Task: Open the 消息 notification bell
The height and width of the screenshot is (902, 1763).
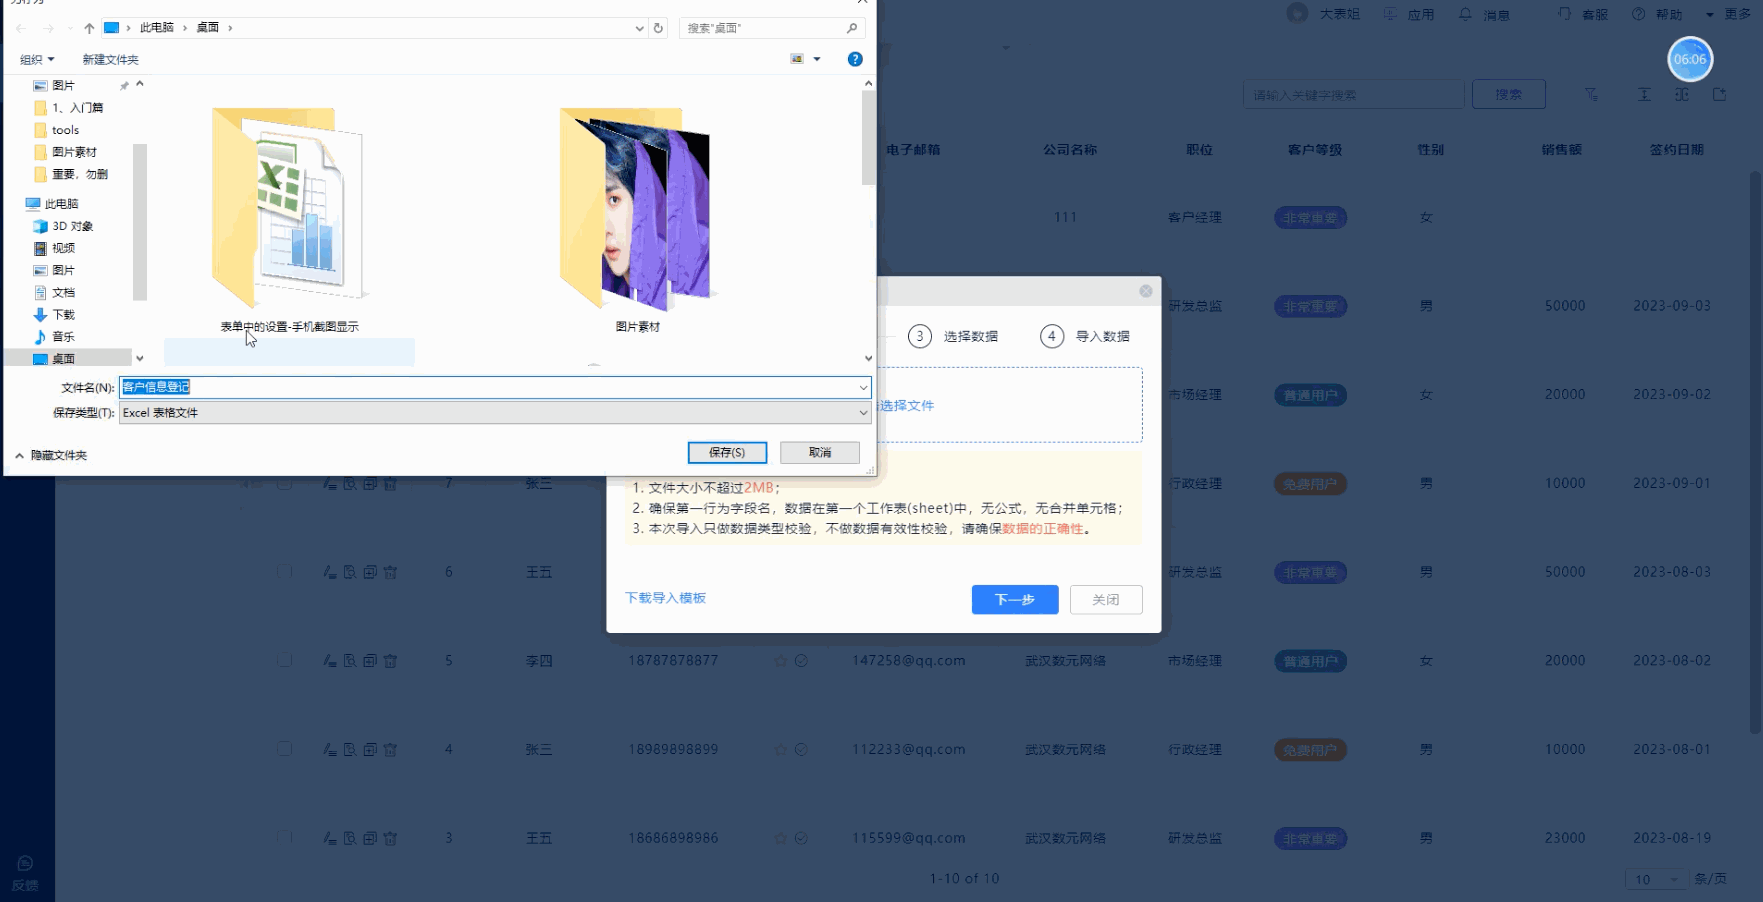Action: click(x=1483, y=14)
